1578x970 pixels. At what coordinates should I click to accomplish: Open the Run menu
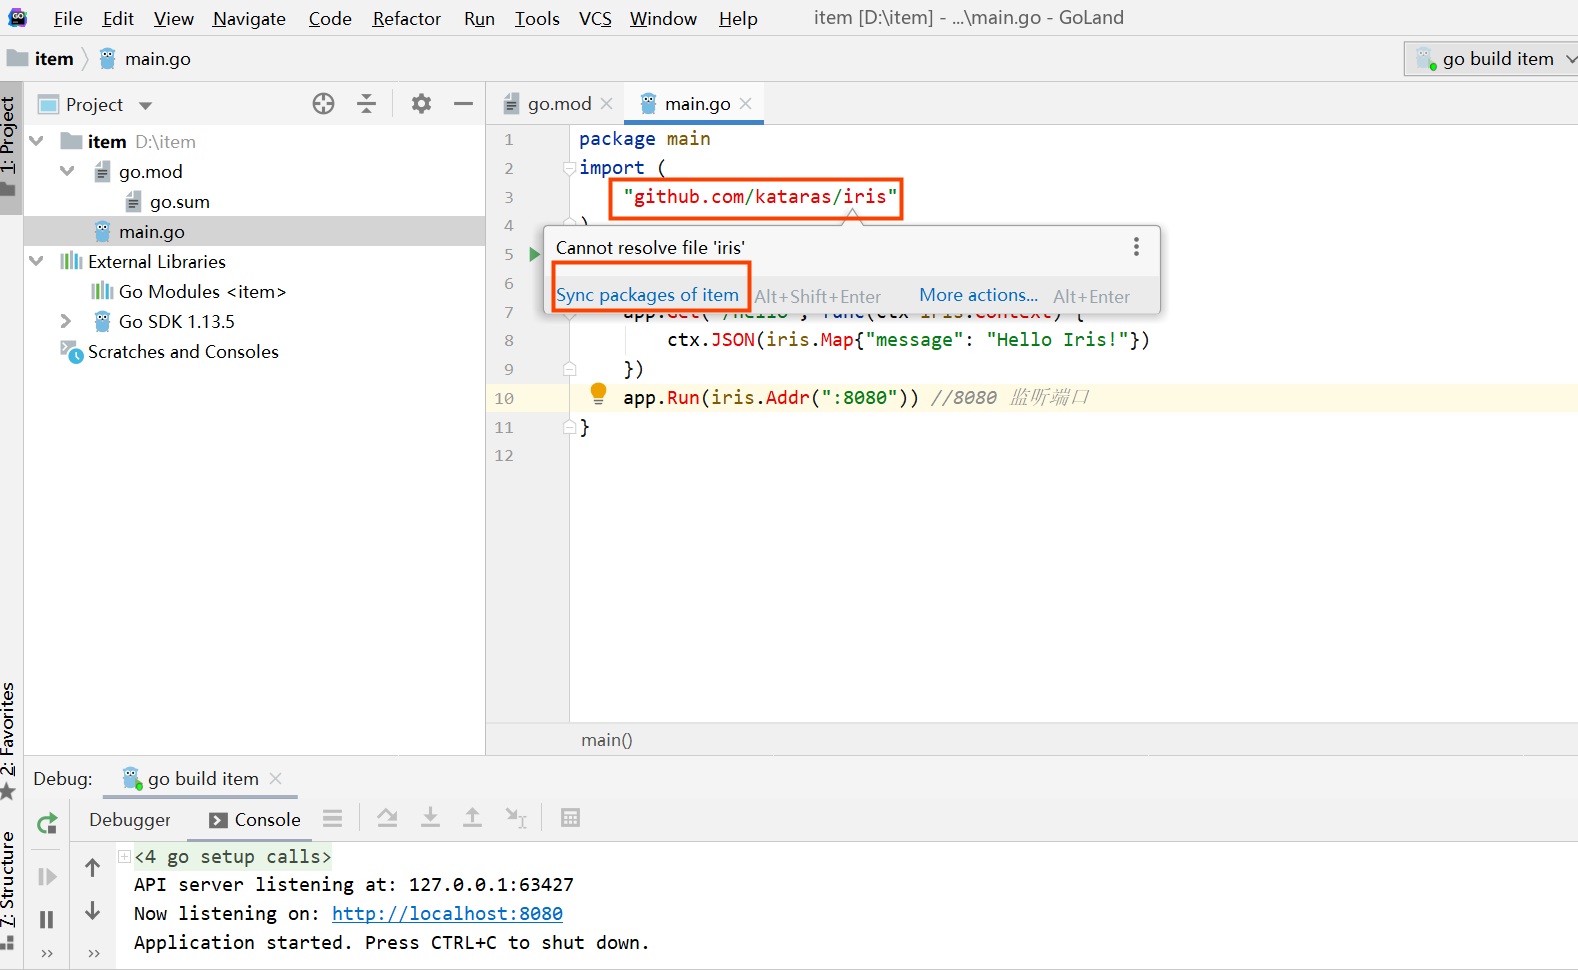point(479,18)
